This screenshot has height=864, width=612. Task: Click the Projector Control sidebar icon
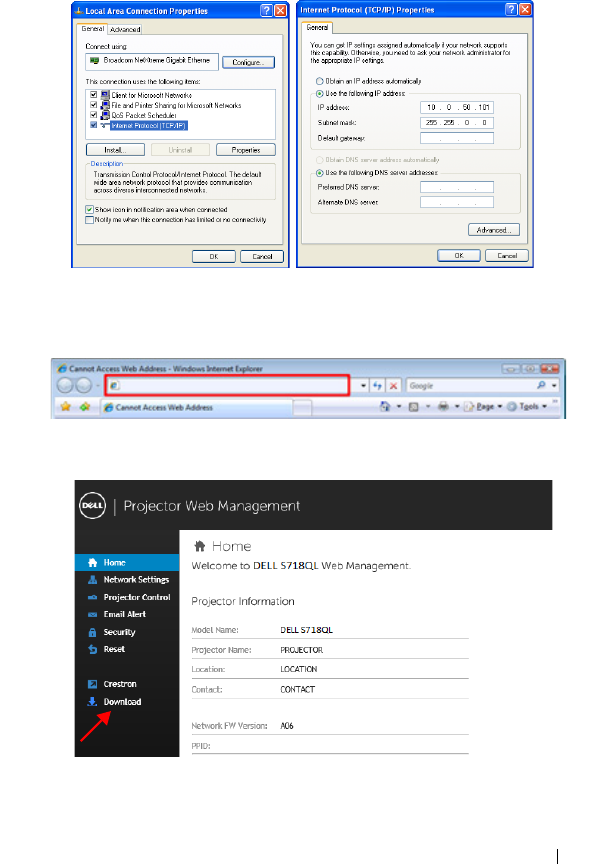click(x=93, y=597)
